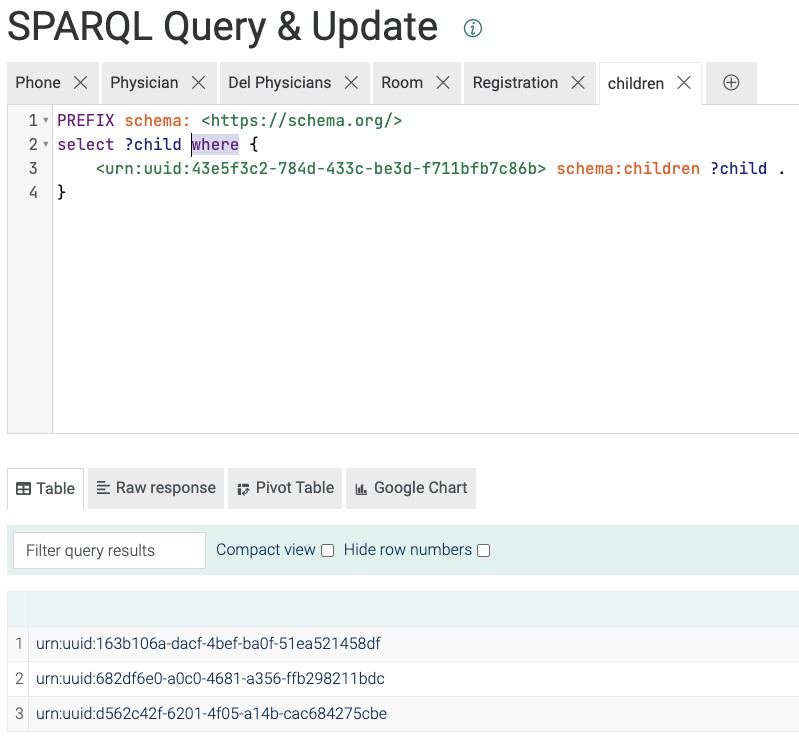This screenshot has height=752, width=799.
Task: Open result urn:uuid:d562c42f-6201-4f05 link
Action: click(211, 713)
